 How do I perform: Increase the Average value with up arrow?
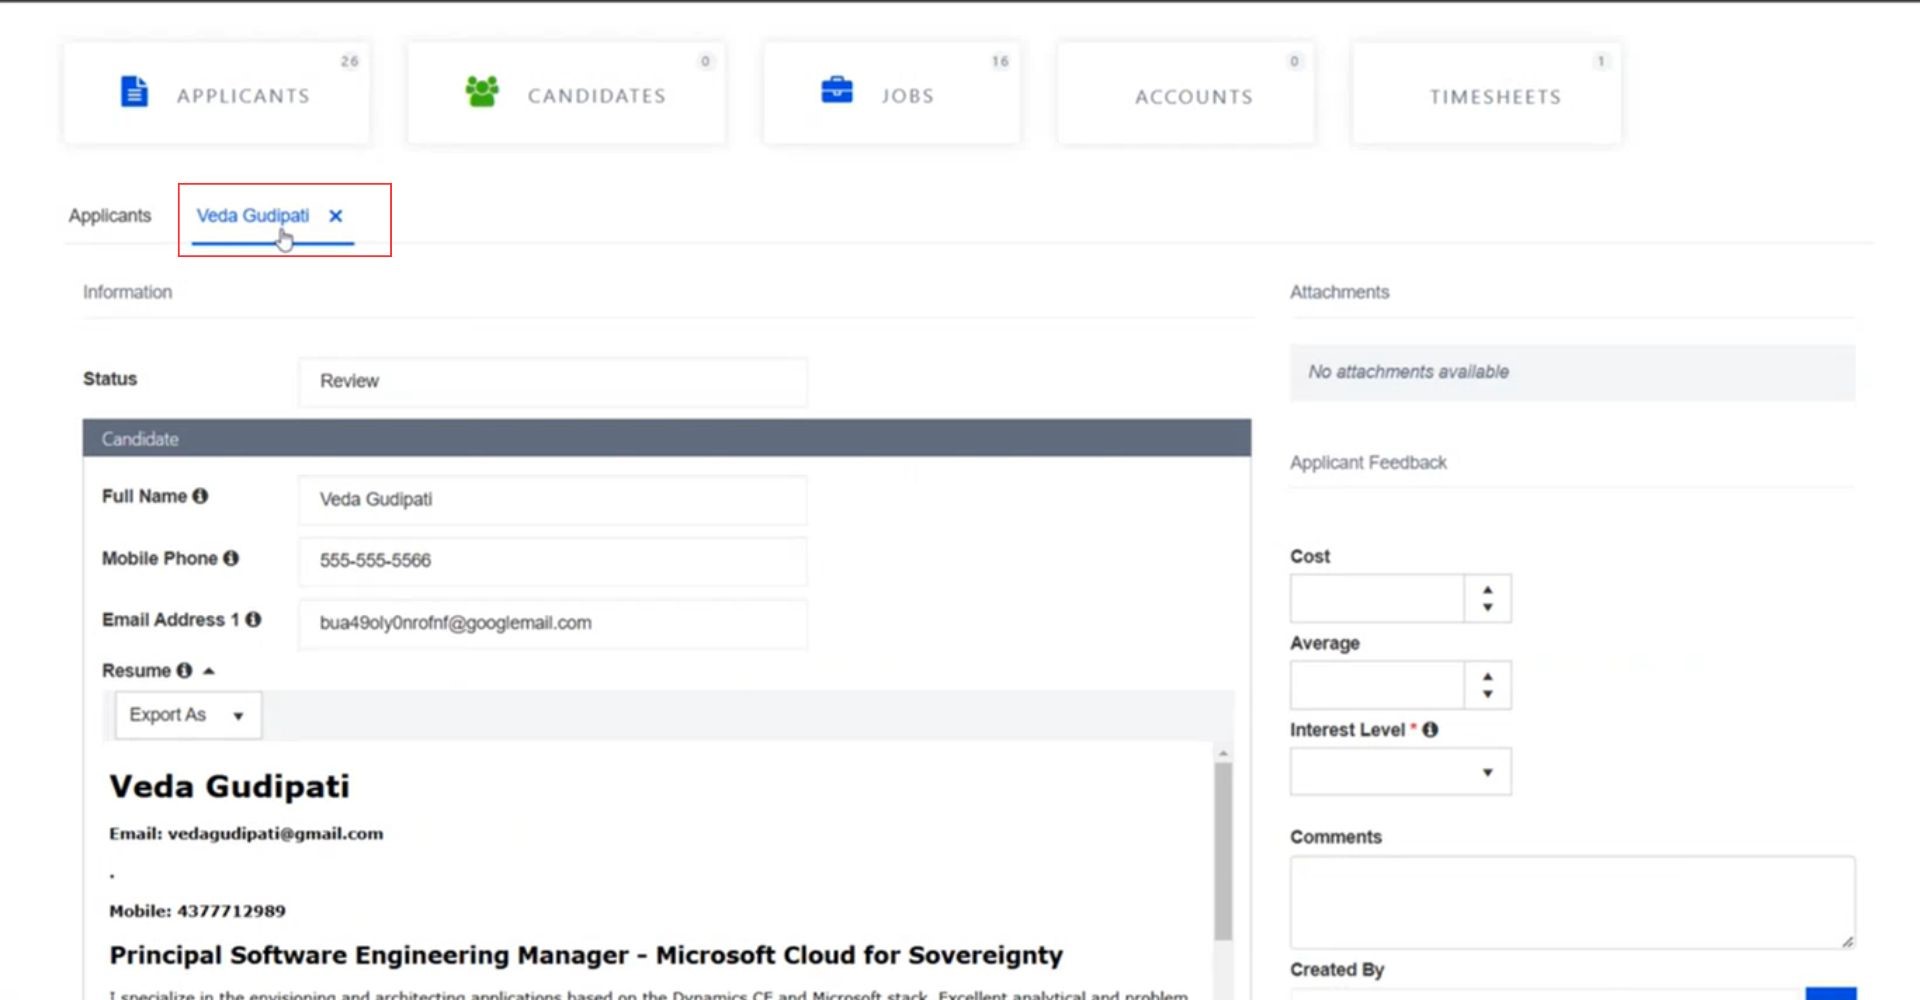[x=1488, y=677]
